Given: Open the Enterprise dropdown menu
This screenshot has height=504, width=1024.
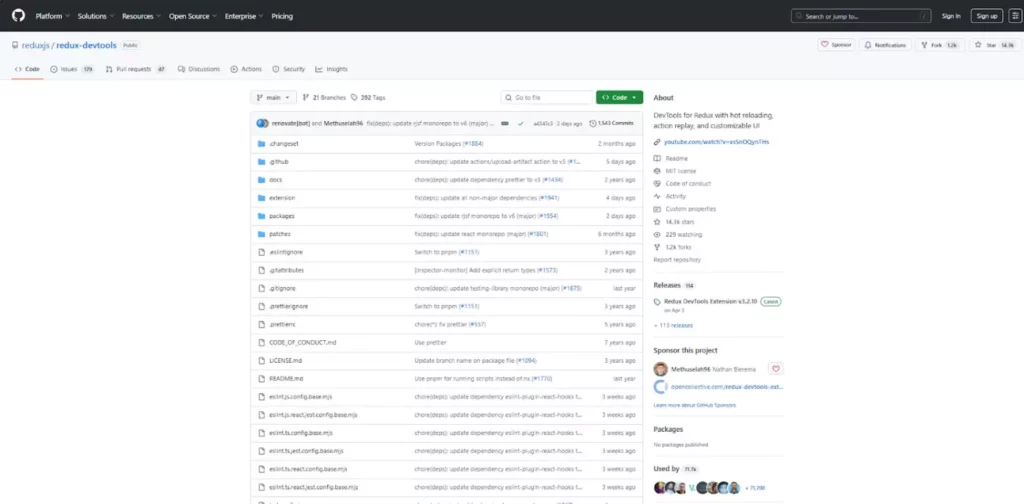Looking at the screenshot, I should (244, 16).
